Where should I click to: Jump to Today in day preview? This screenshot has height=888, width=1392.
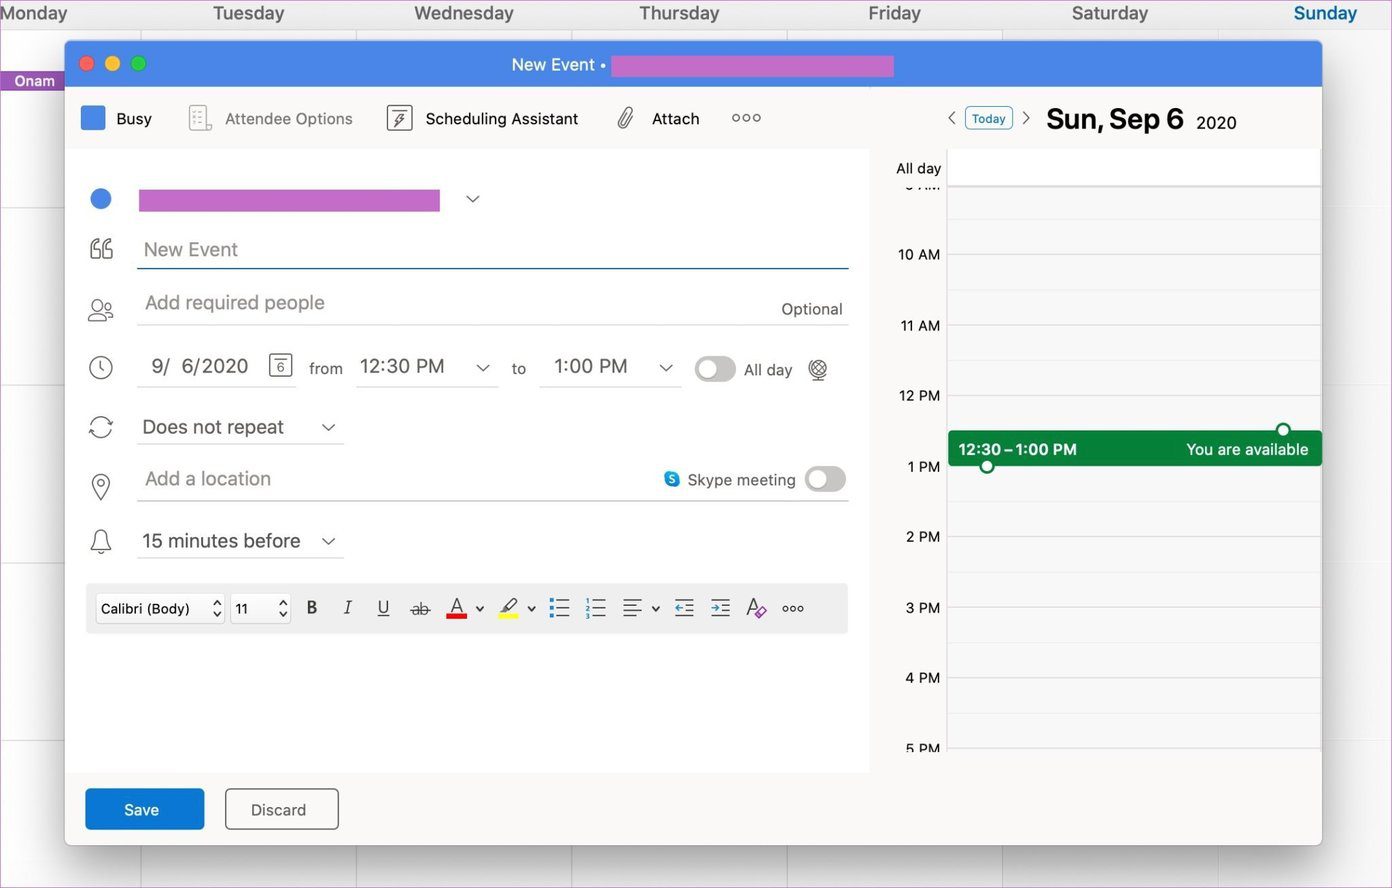point(988,118)
